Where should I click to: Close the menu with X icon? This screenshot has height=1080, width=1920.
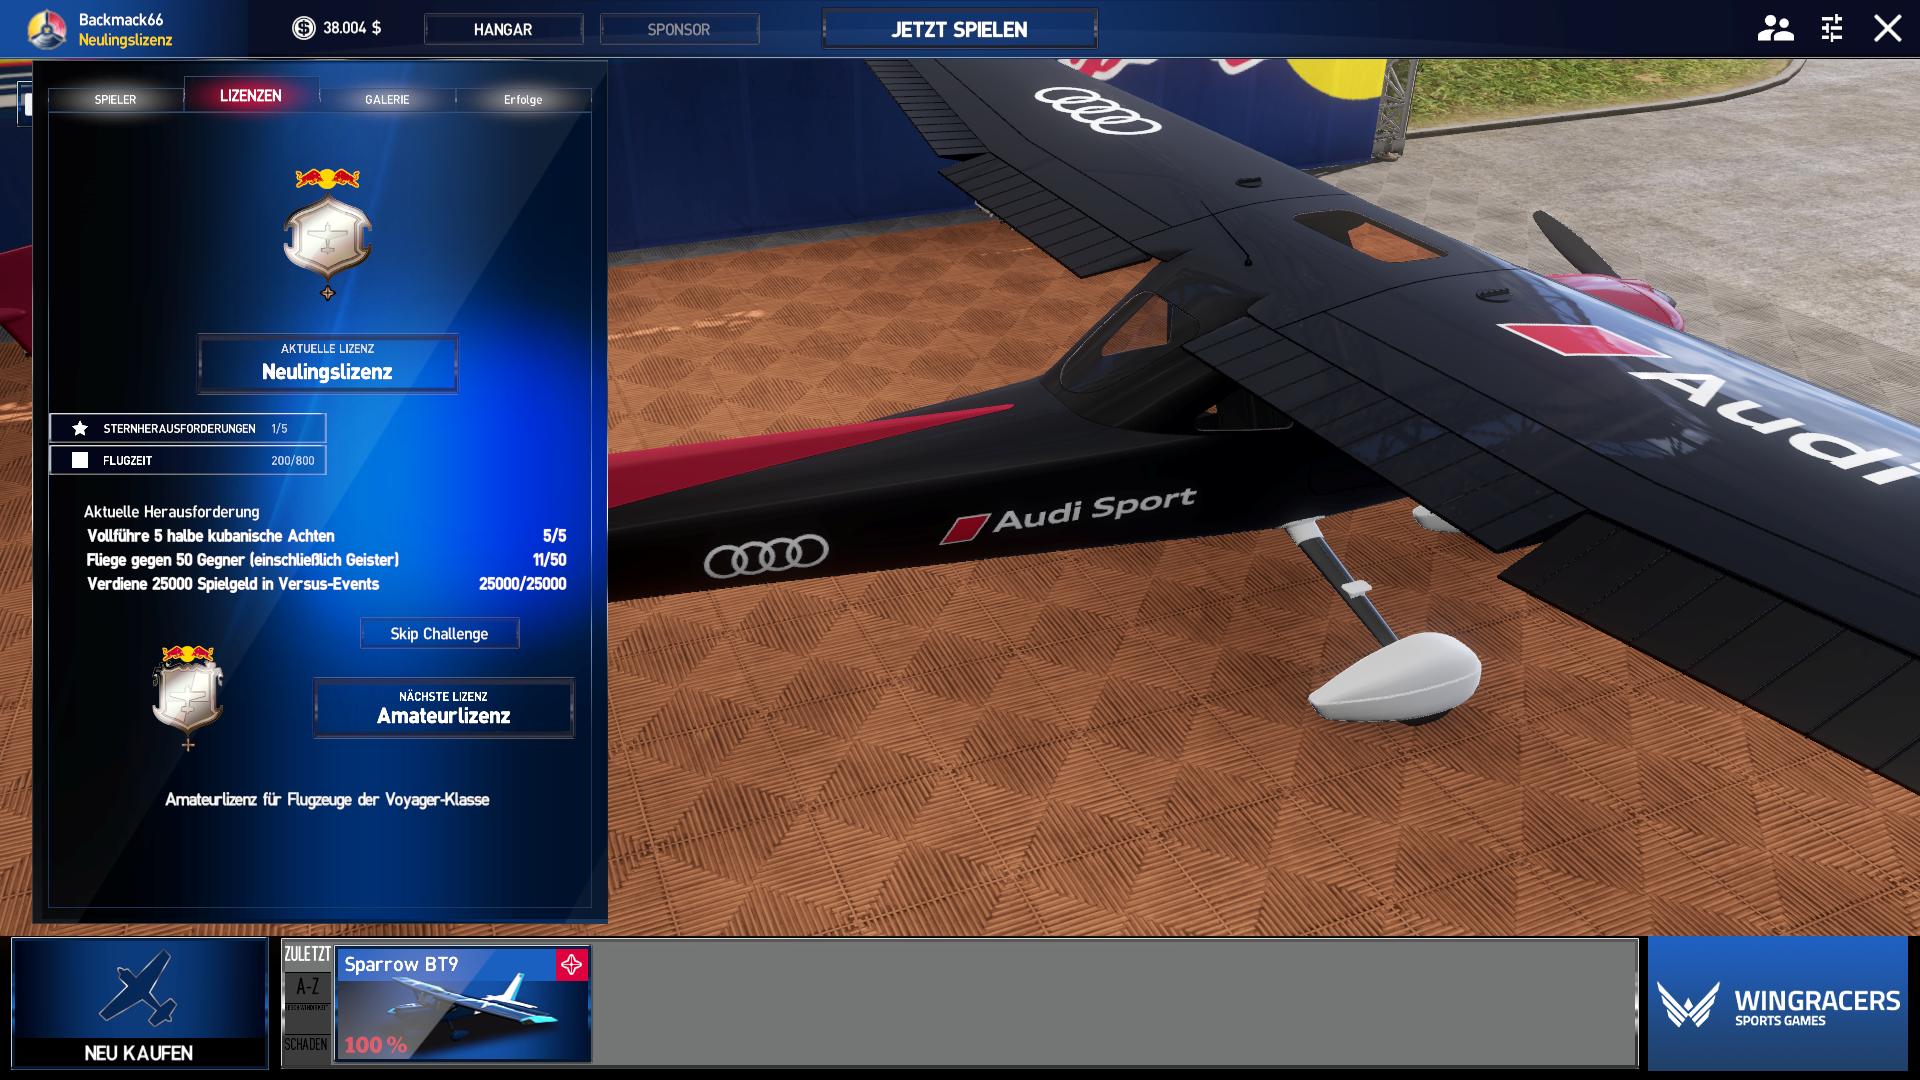1887,28
